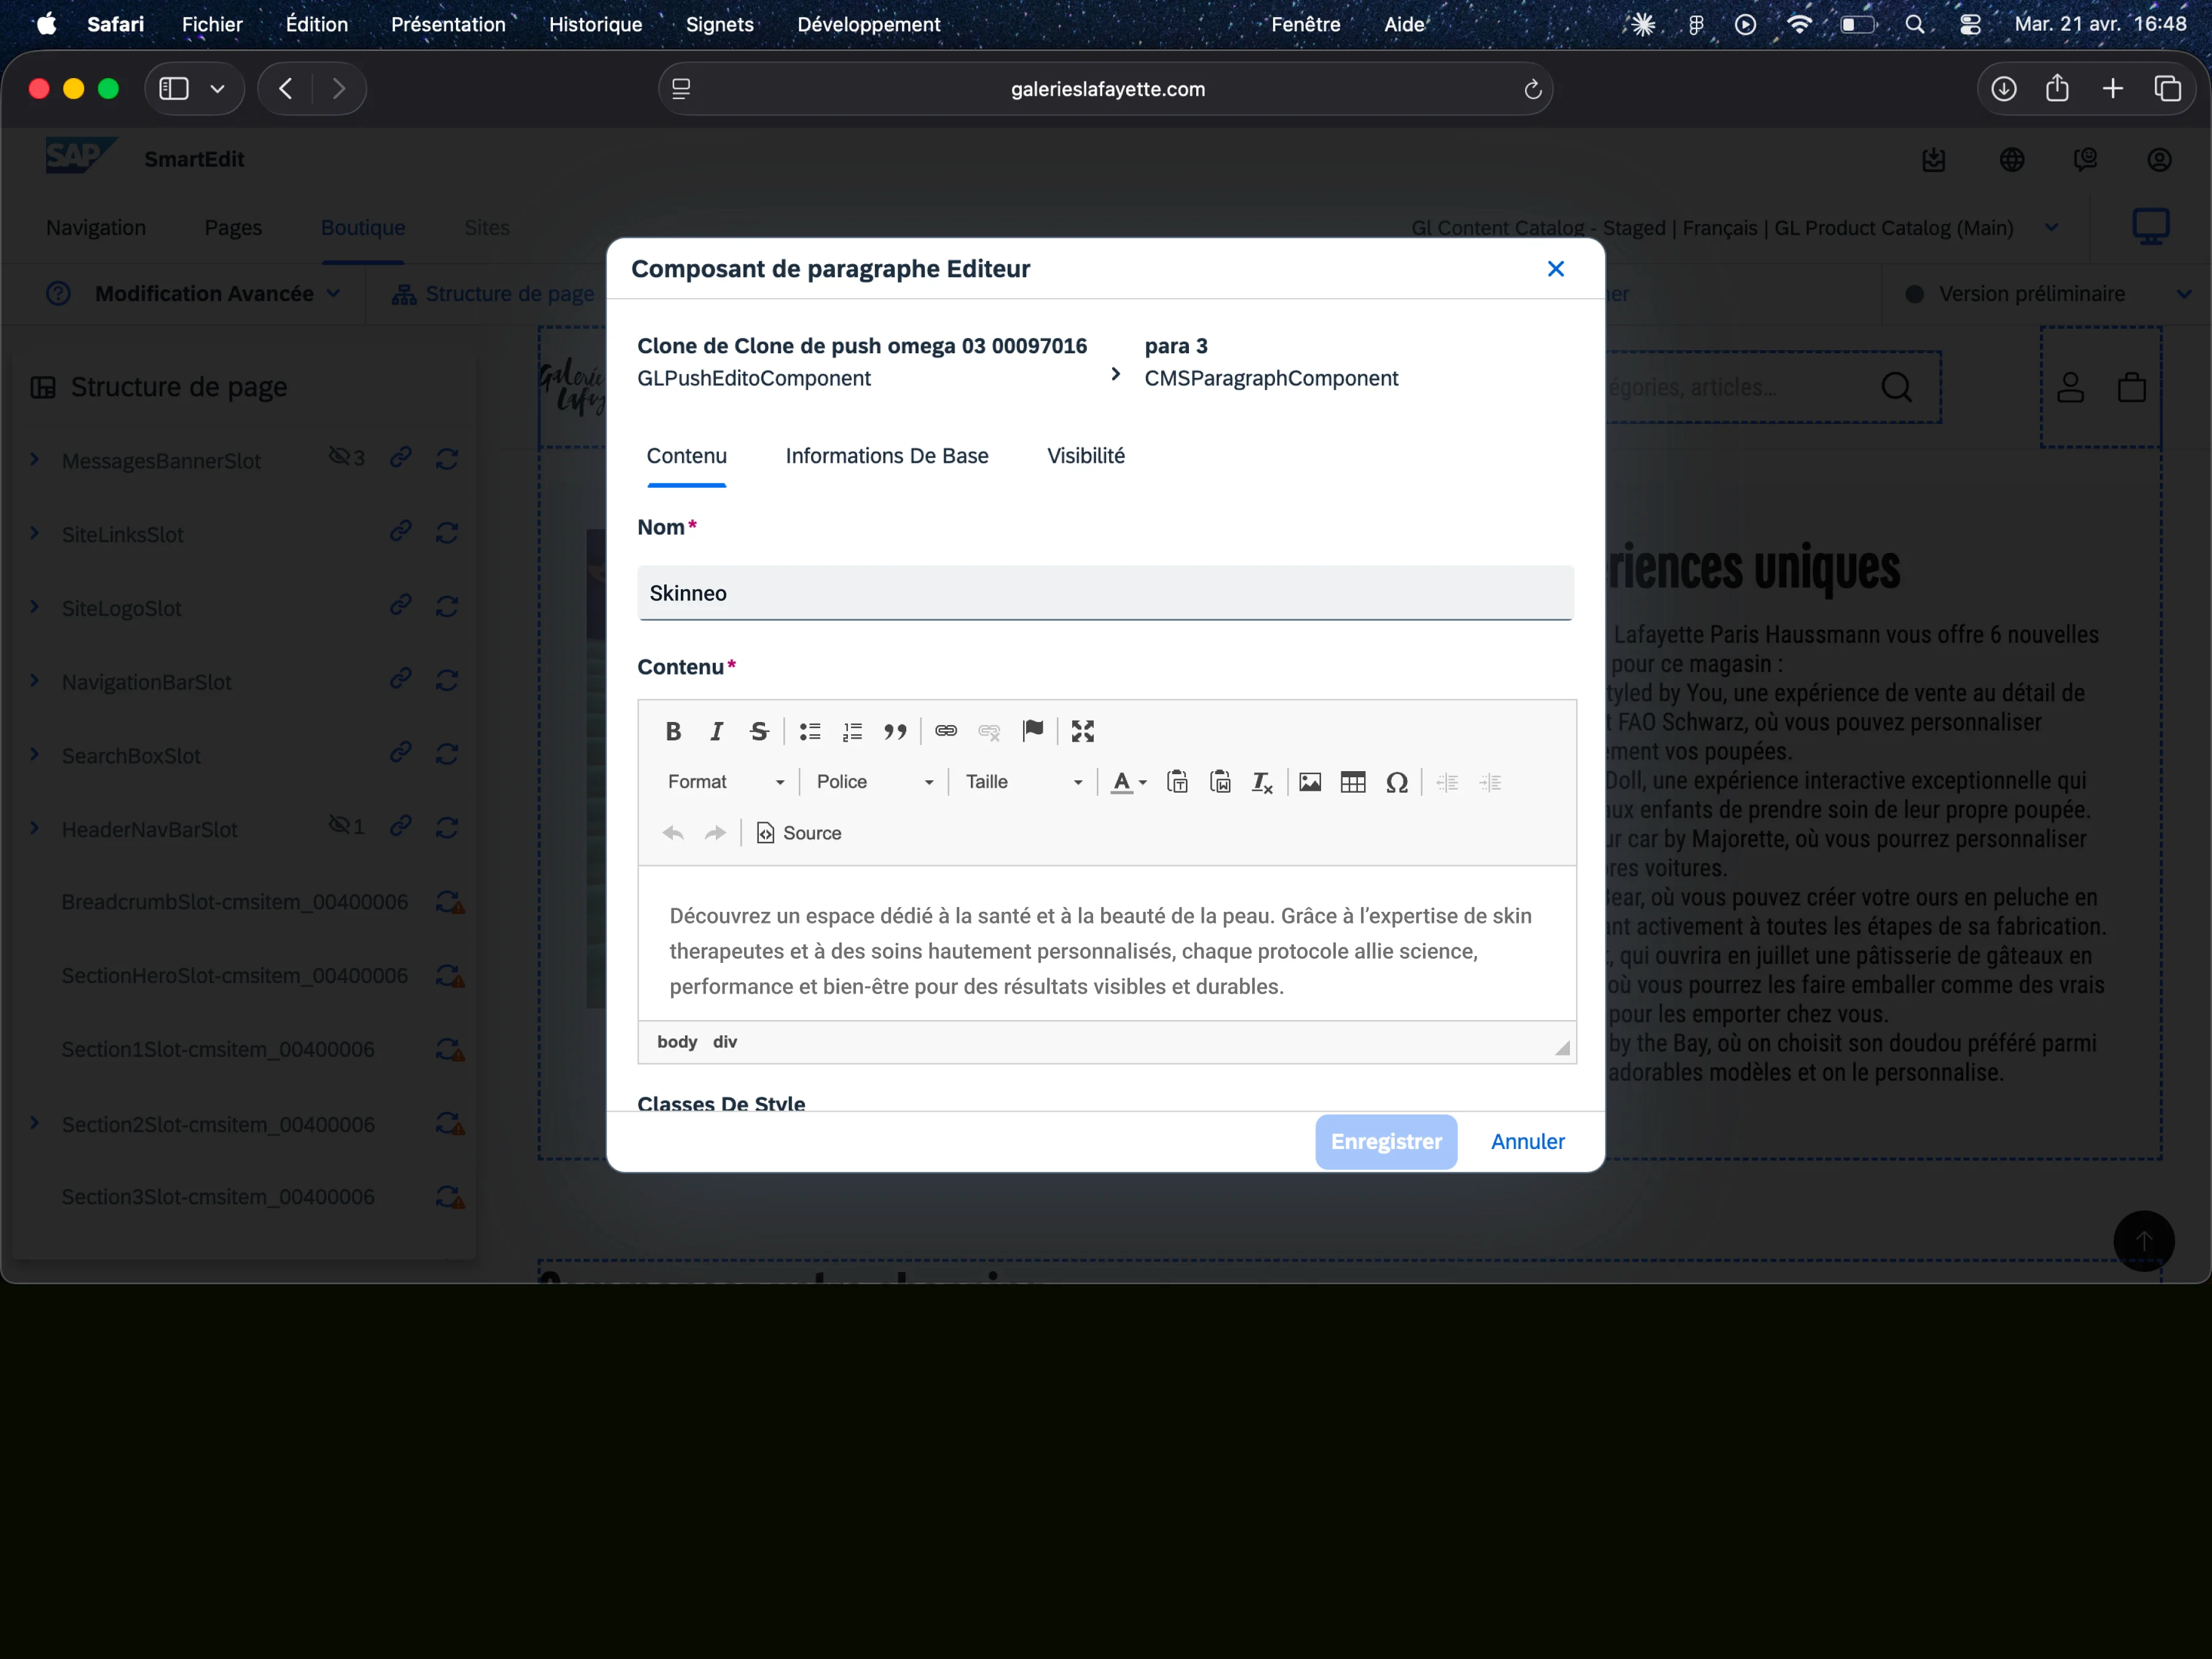Toggle italic formatting in the editor

[716, 732]
